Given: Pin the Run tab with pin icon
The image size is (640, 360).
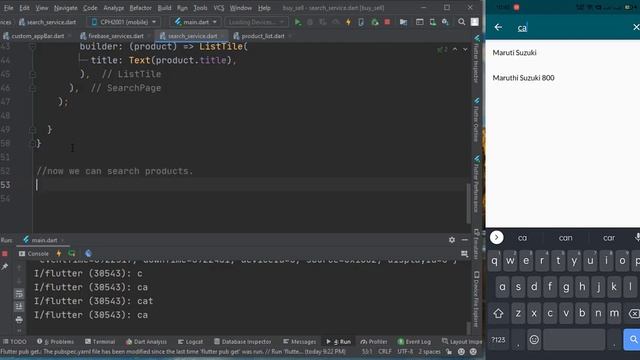Looking at the screenshot, I should click(5, 267).
